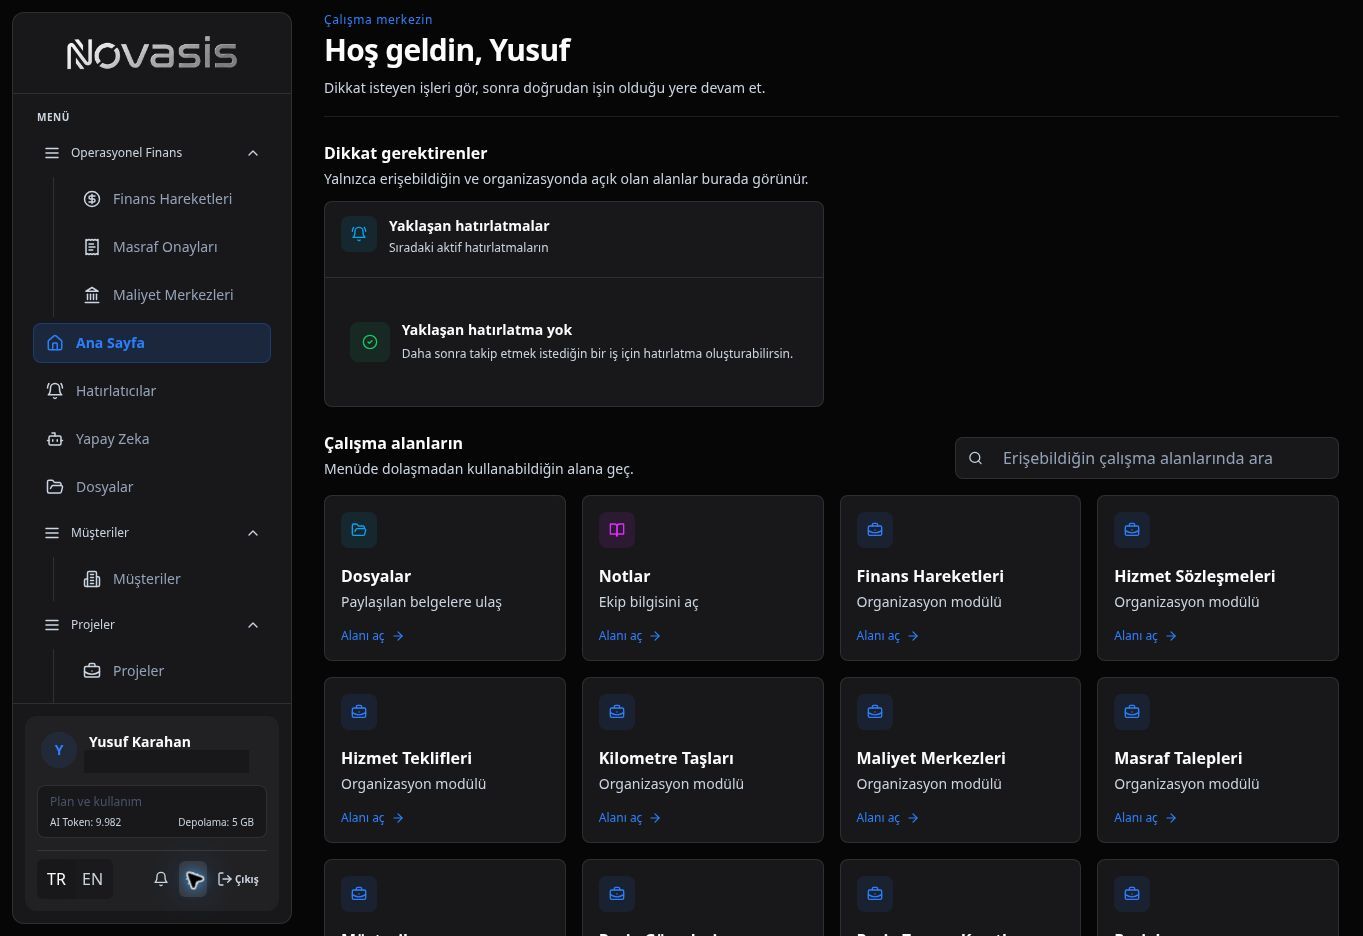Click the briefcase icon on Finans Hareketleri card
The height and width of the screenshot is (936, 1363).
875,530
